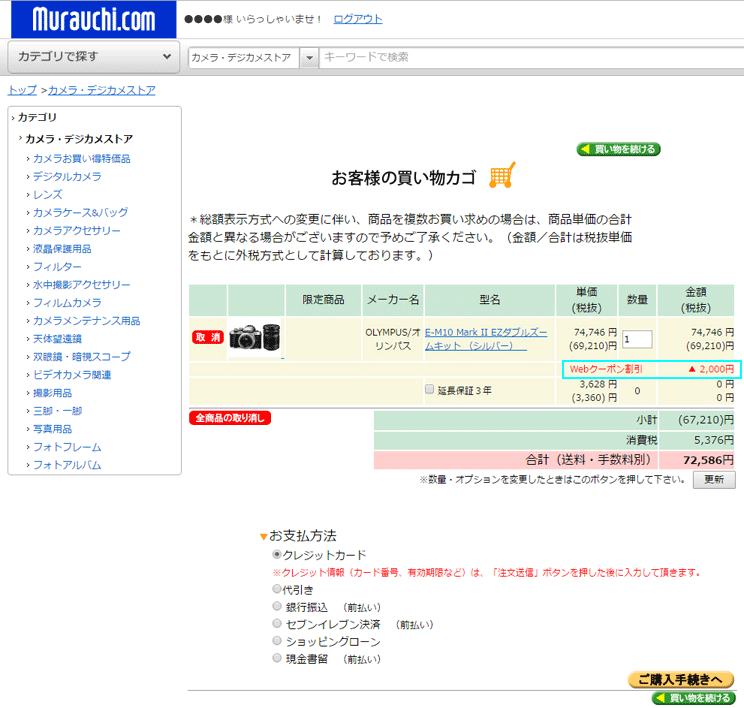Viewport: 744px width, 708px height.
Task: Click カメラ・デジカメストア breadcrumb link
Action: pos(102,90)
